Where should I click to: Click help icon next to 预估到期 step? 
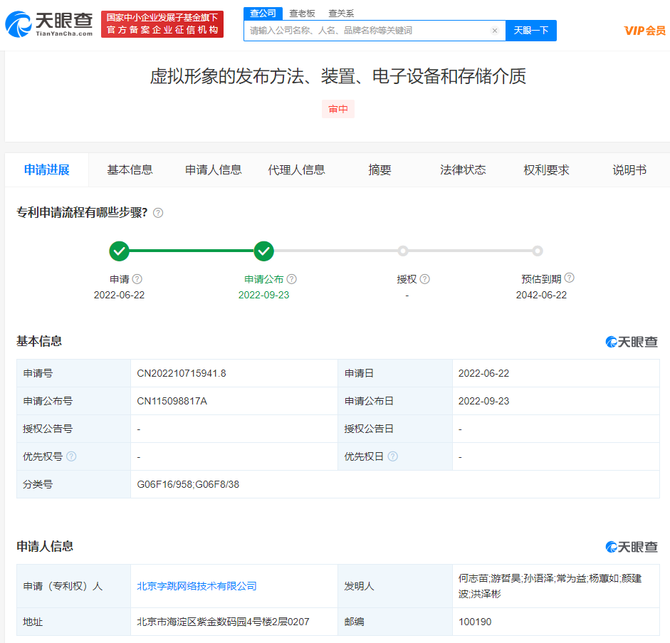569,278
